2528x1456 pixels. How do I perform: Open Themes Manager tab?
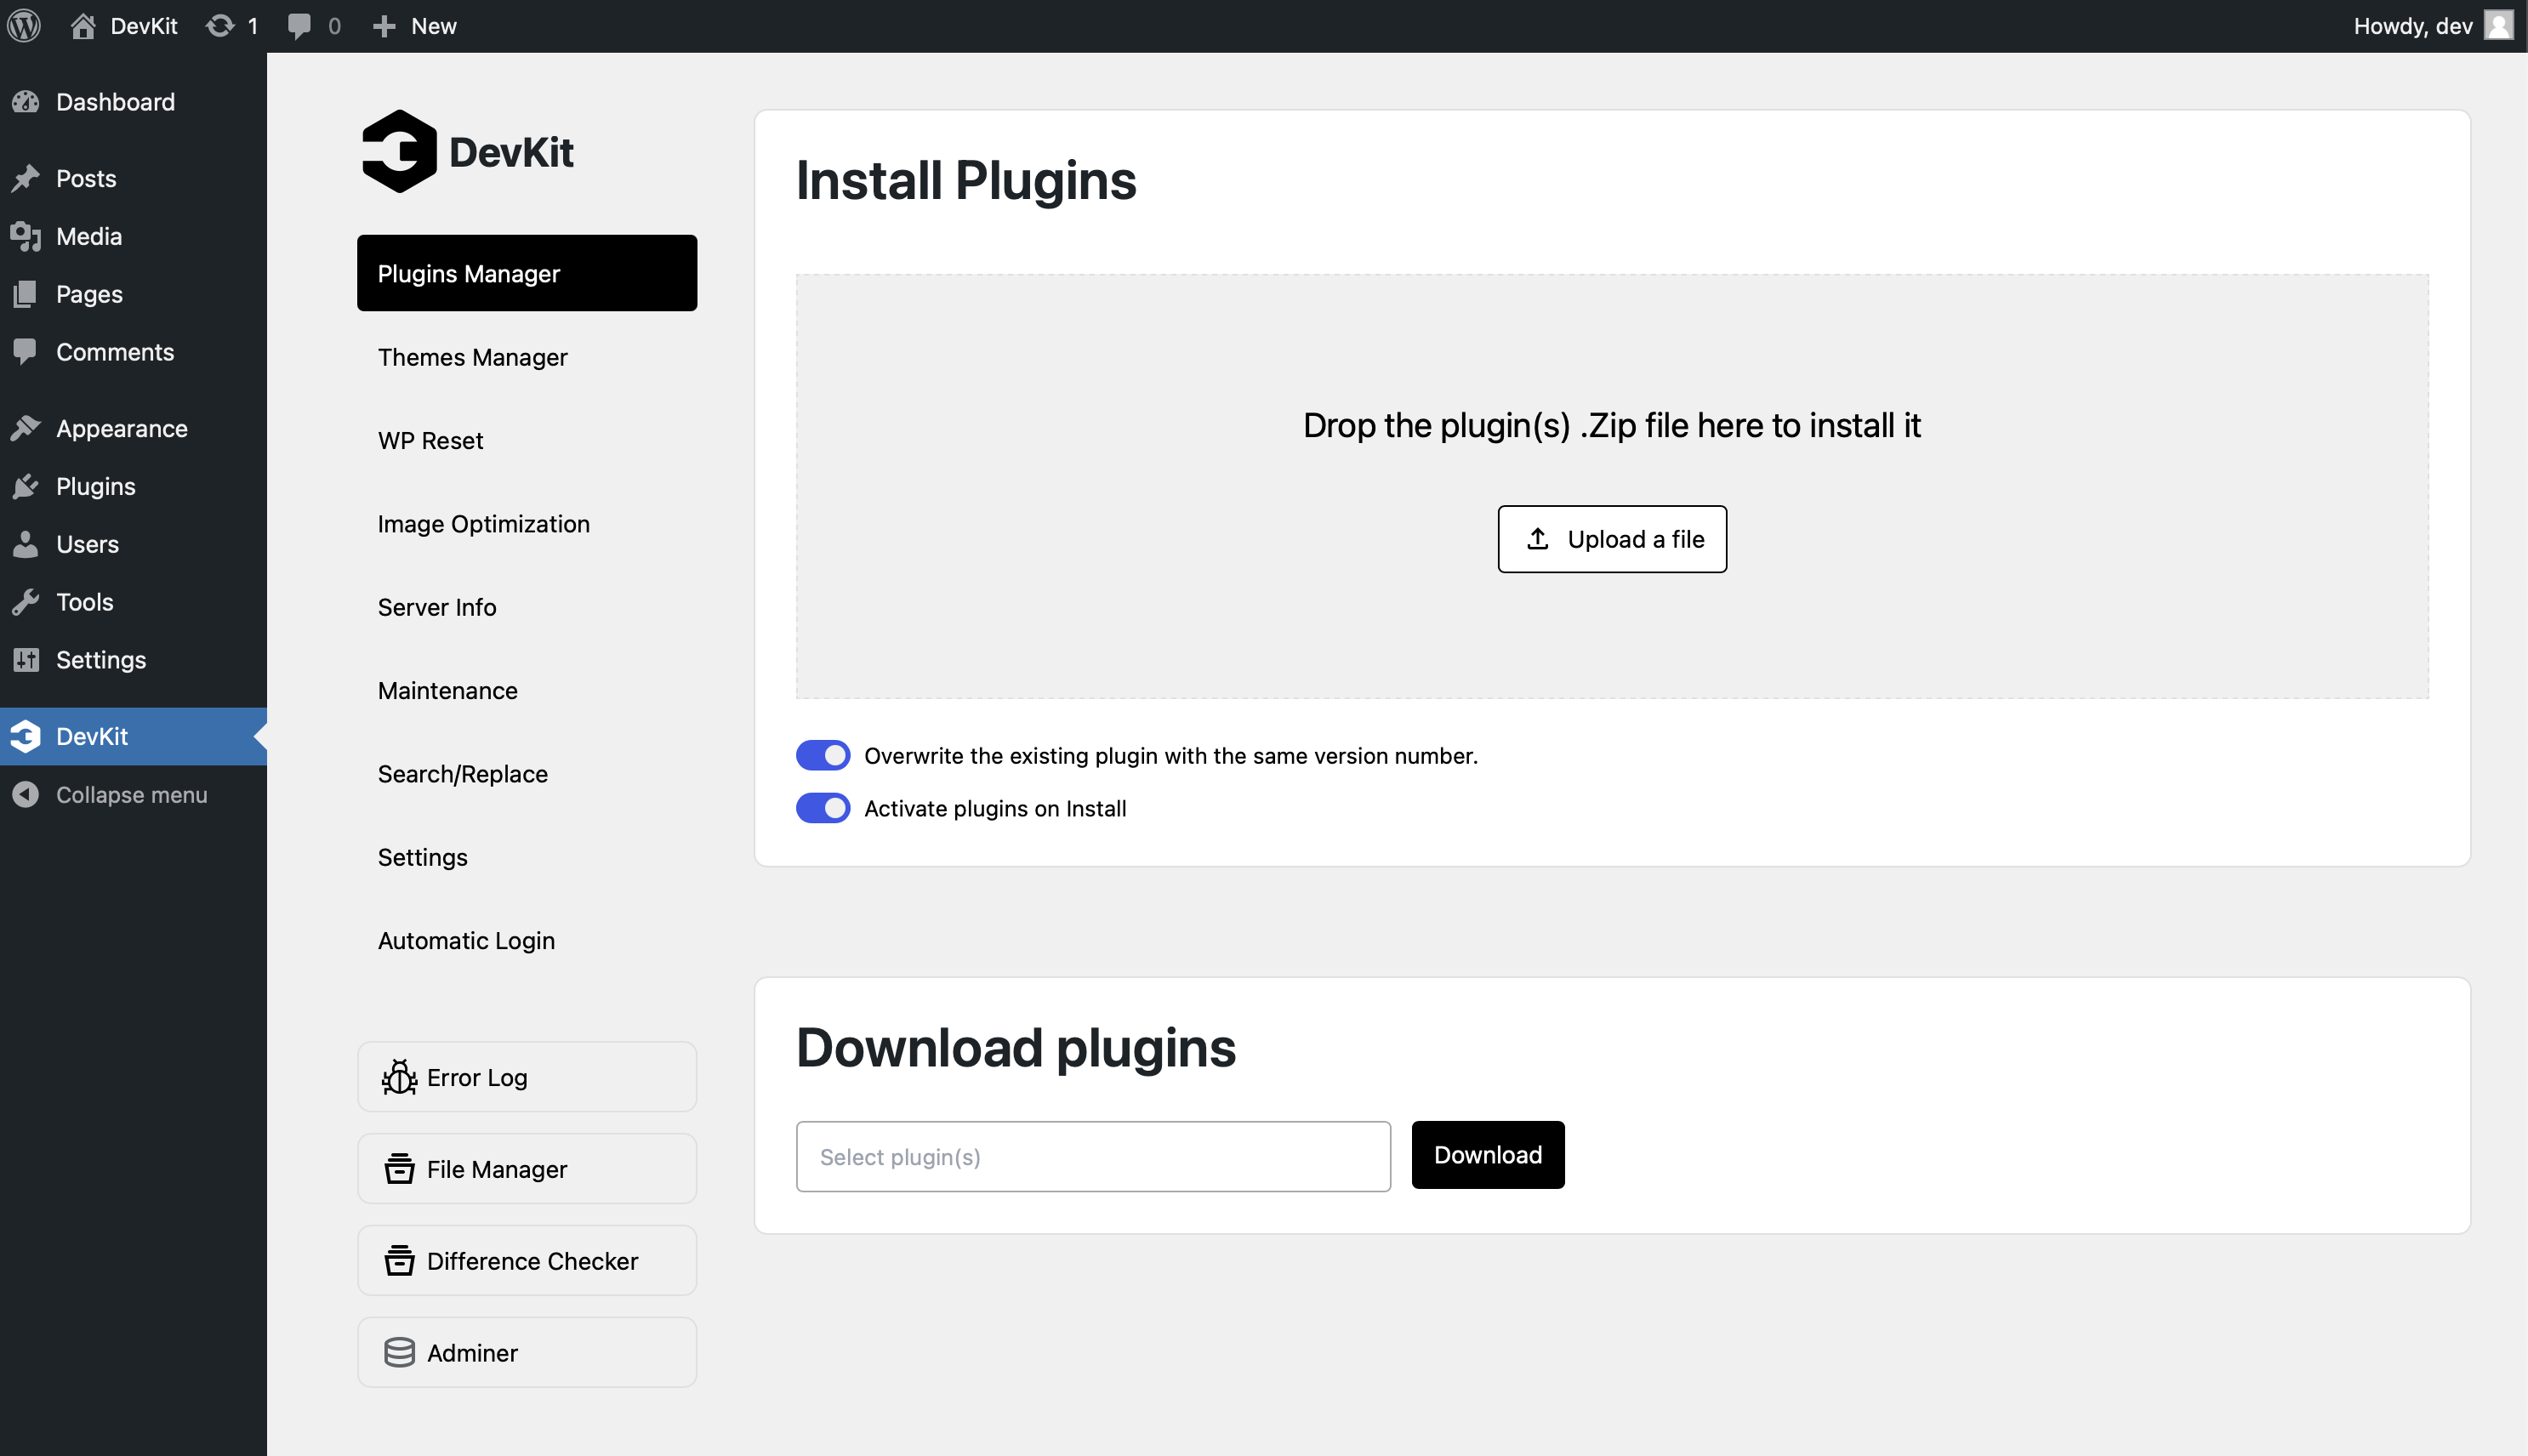pos(527,357)
